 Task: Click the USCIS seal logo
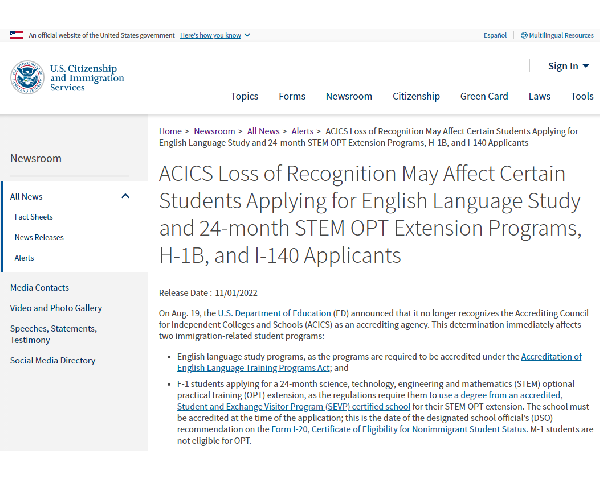coord(27,77)
